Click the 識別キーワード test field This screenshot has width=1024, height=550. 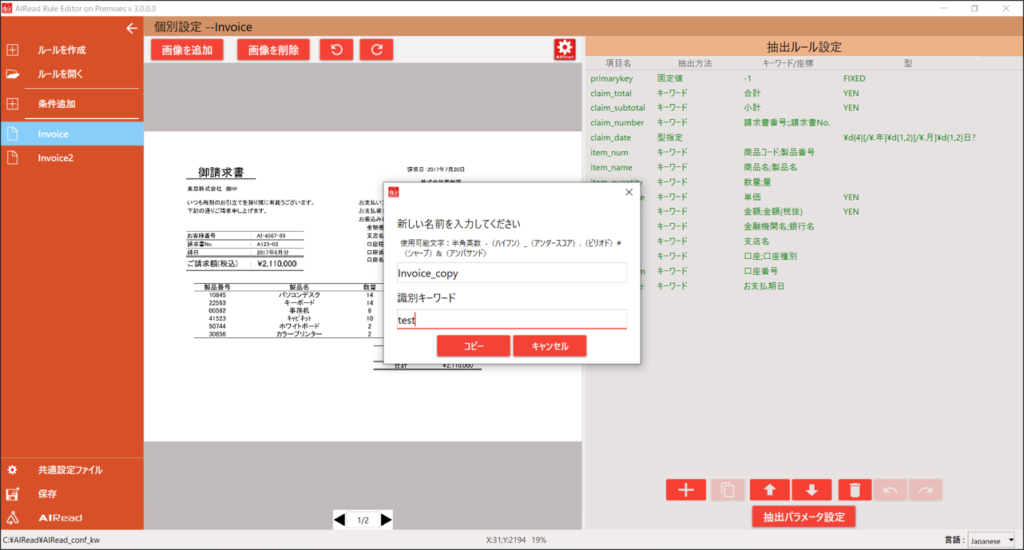511,319
